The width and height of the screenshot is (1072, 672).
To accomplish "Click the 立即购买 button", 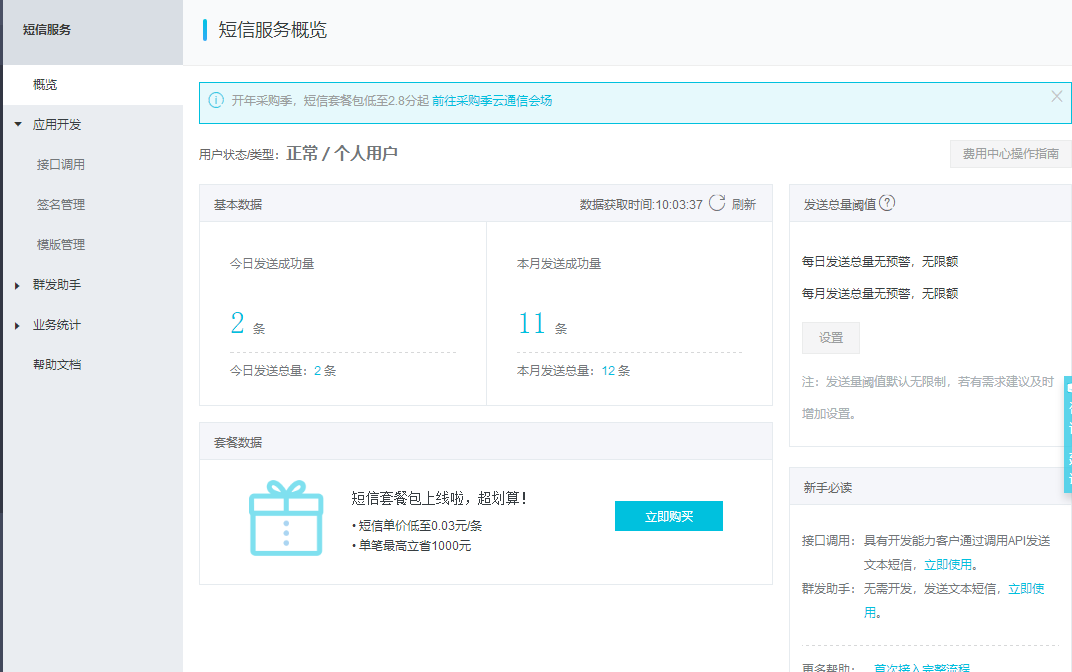I will tap(668, 516).
